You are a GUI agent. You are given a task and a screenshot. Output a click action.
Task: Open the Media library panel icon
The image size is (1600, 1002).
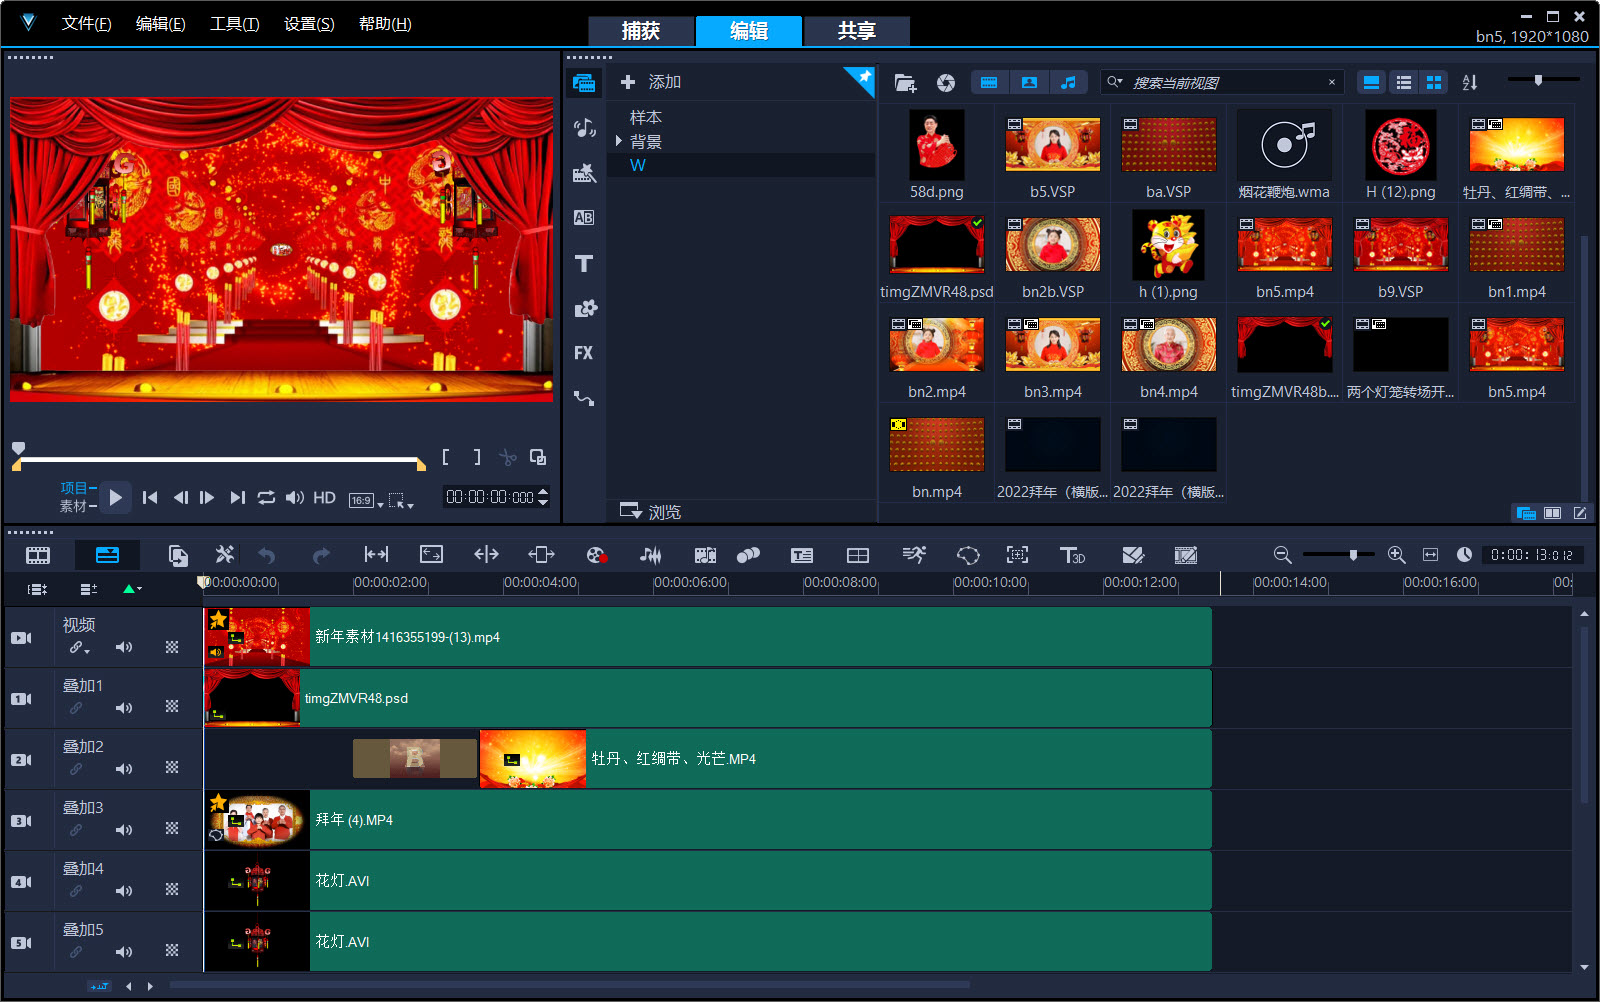(x=584, y=83)
